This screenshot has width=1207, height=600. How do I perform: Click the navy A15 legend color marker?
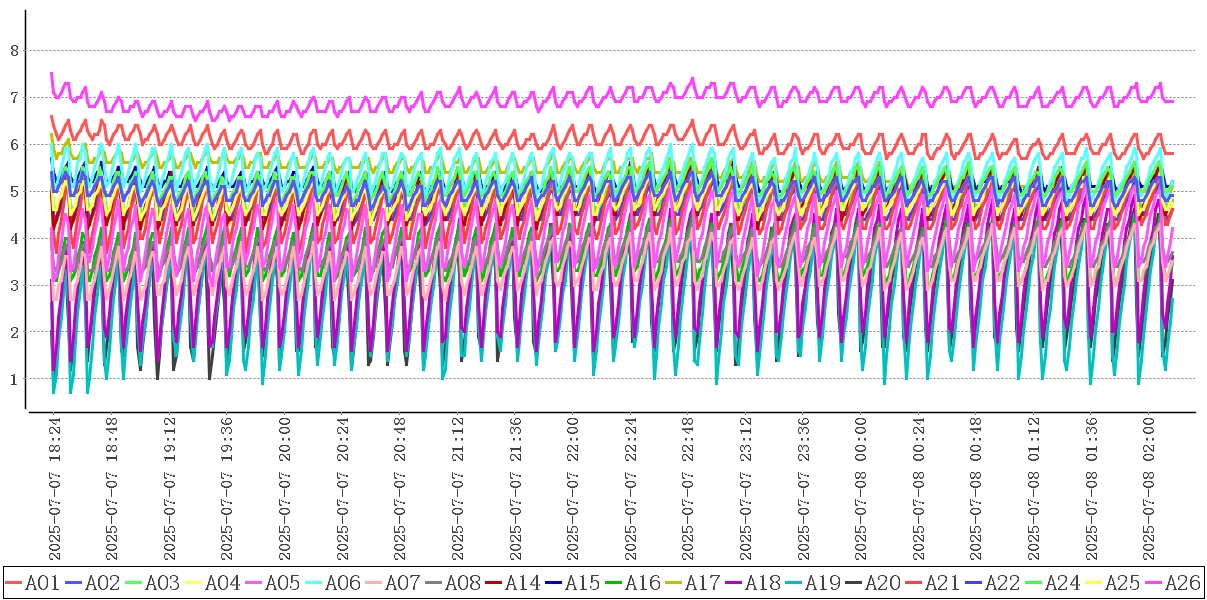point(553,581)
